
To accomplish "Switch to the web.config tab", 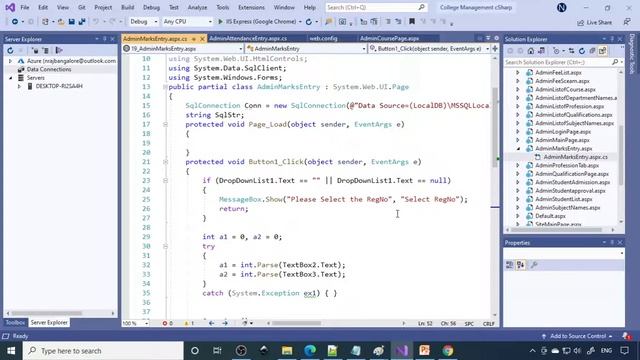I will pos(323,38).
